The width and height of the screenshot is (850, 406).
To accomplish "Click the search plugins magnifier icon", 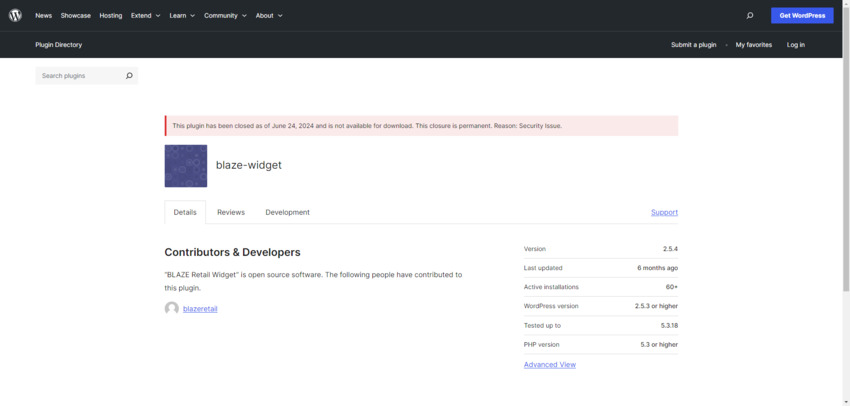I will point(129,76).
